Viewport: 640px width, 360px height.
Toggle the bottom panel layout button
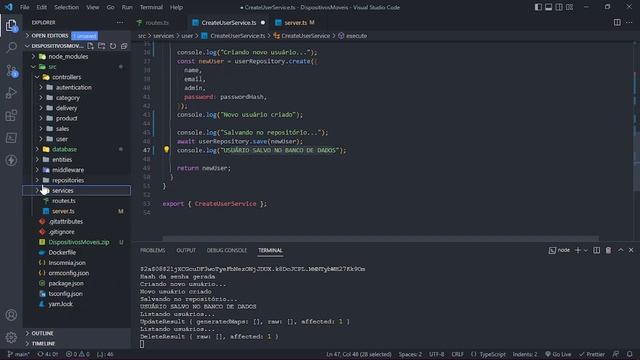click(x=549, y=7)
